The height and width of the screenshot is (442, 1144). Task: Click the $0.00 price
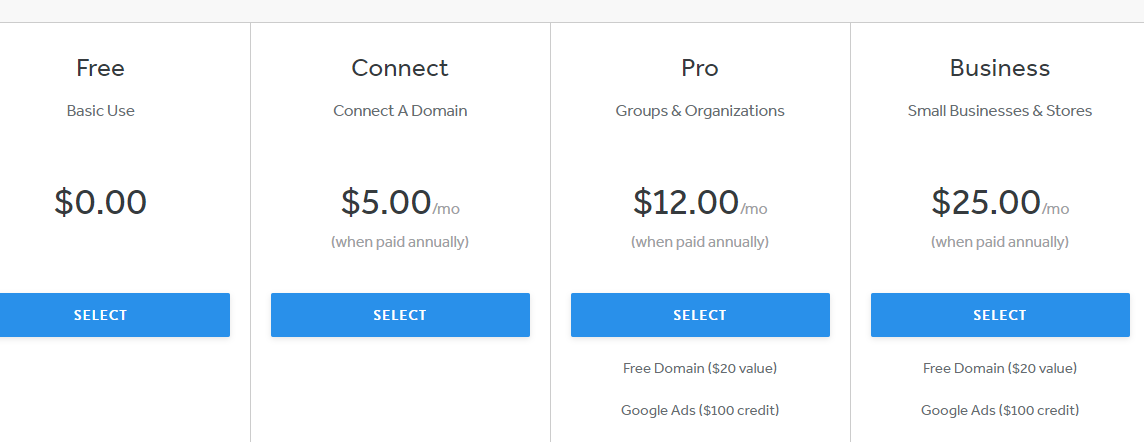pyautogui.click(x=101, y=202)
